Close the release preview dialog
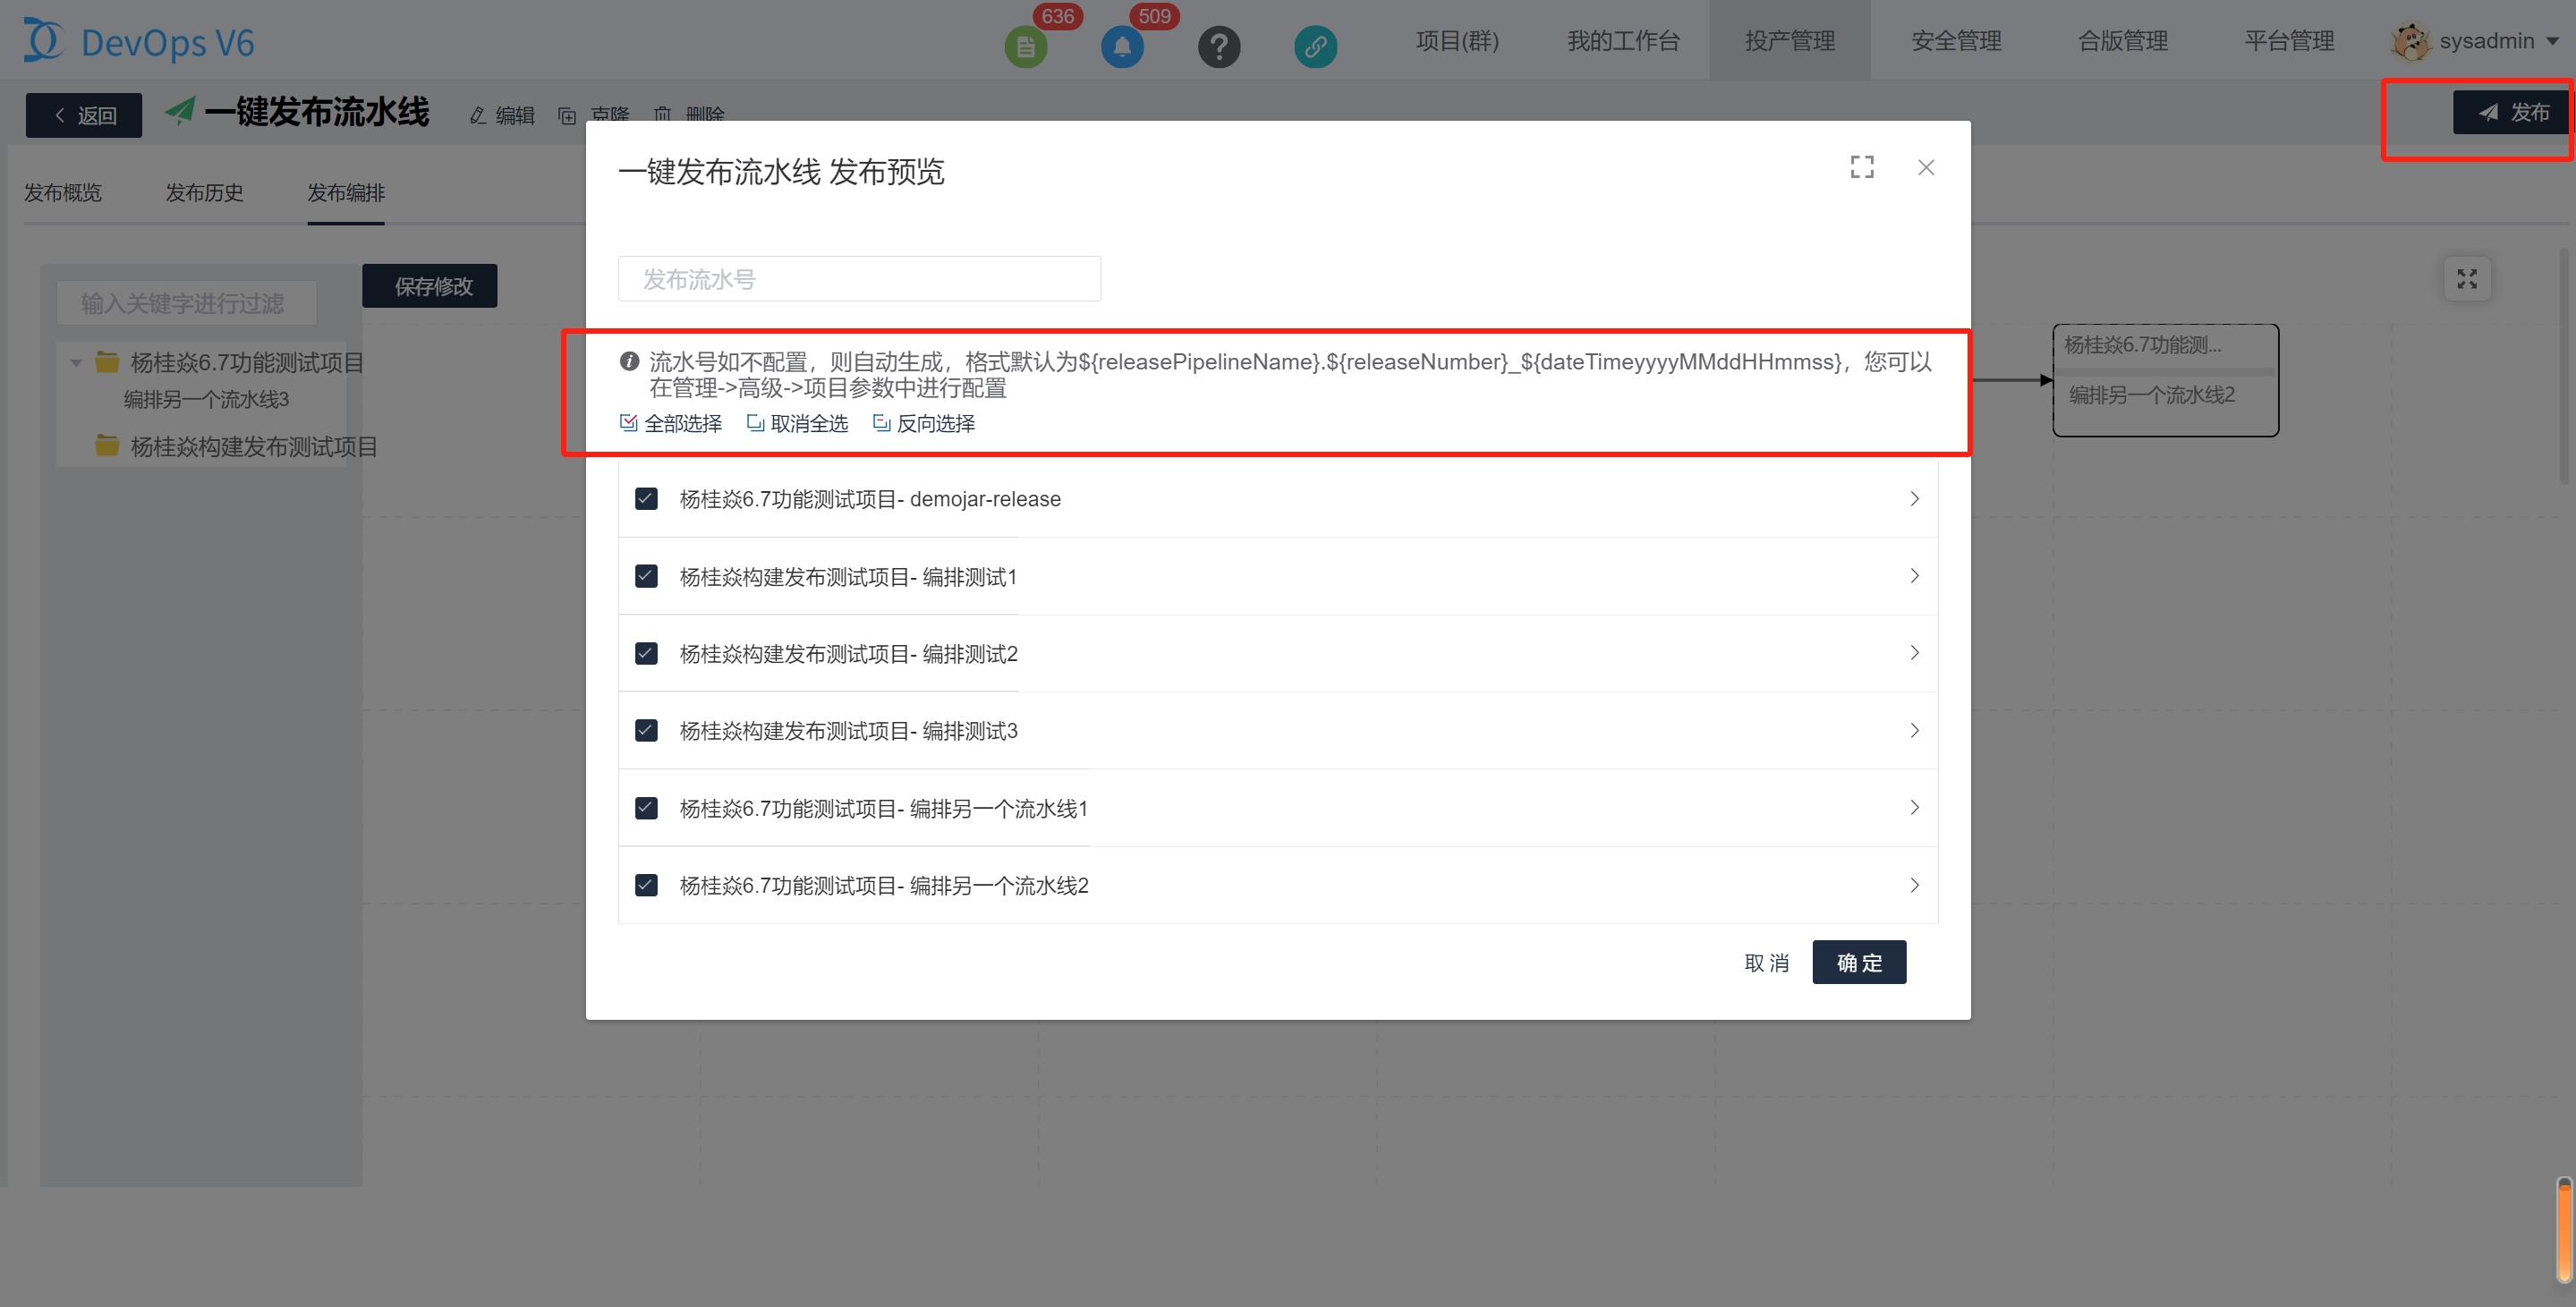The image size is (2576, 1307). [x=1925, y=167]
